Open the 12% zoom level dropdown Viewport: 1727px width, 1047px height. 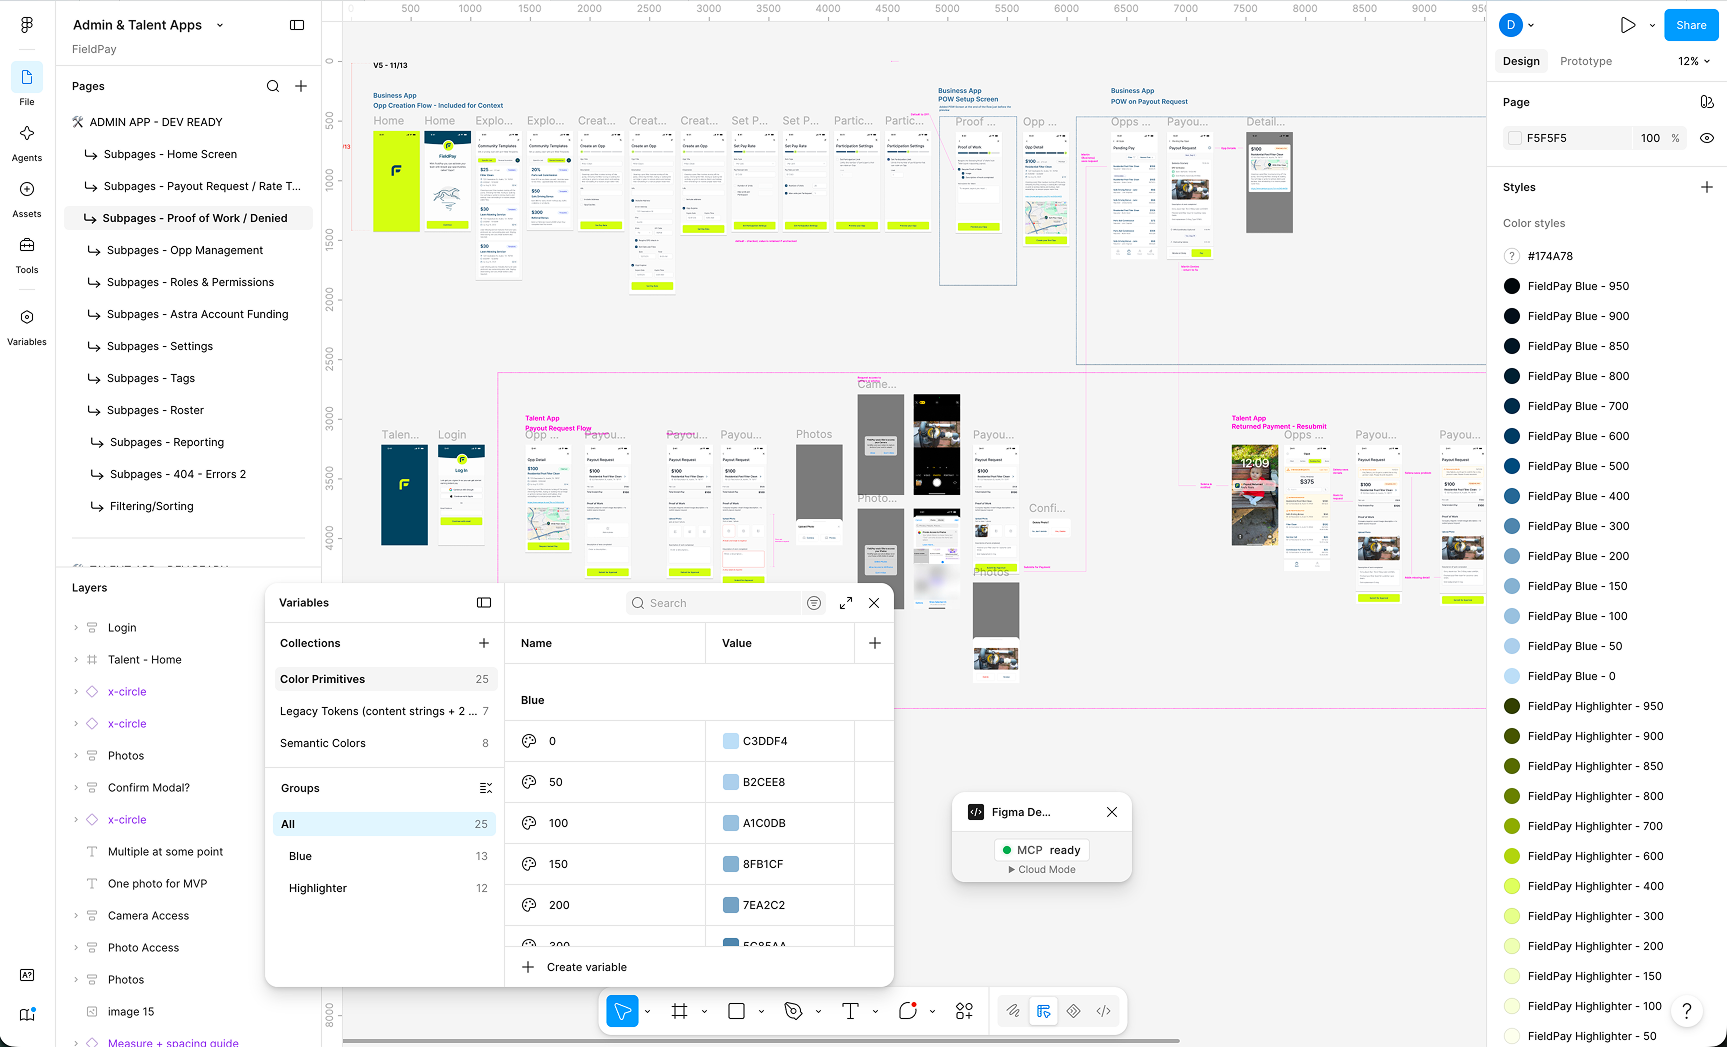pos(1694,61)
